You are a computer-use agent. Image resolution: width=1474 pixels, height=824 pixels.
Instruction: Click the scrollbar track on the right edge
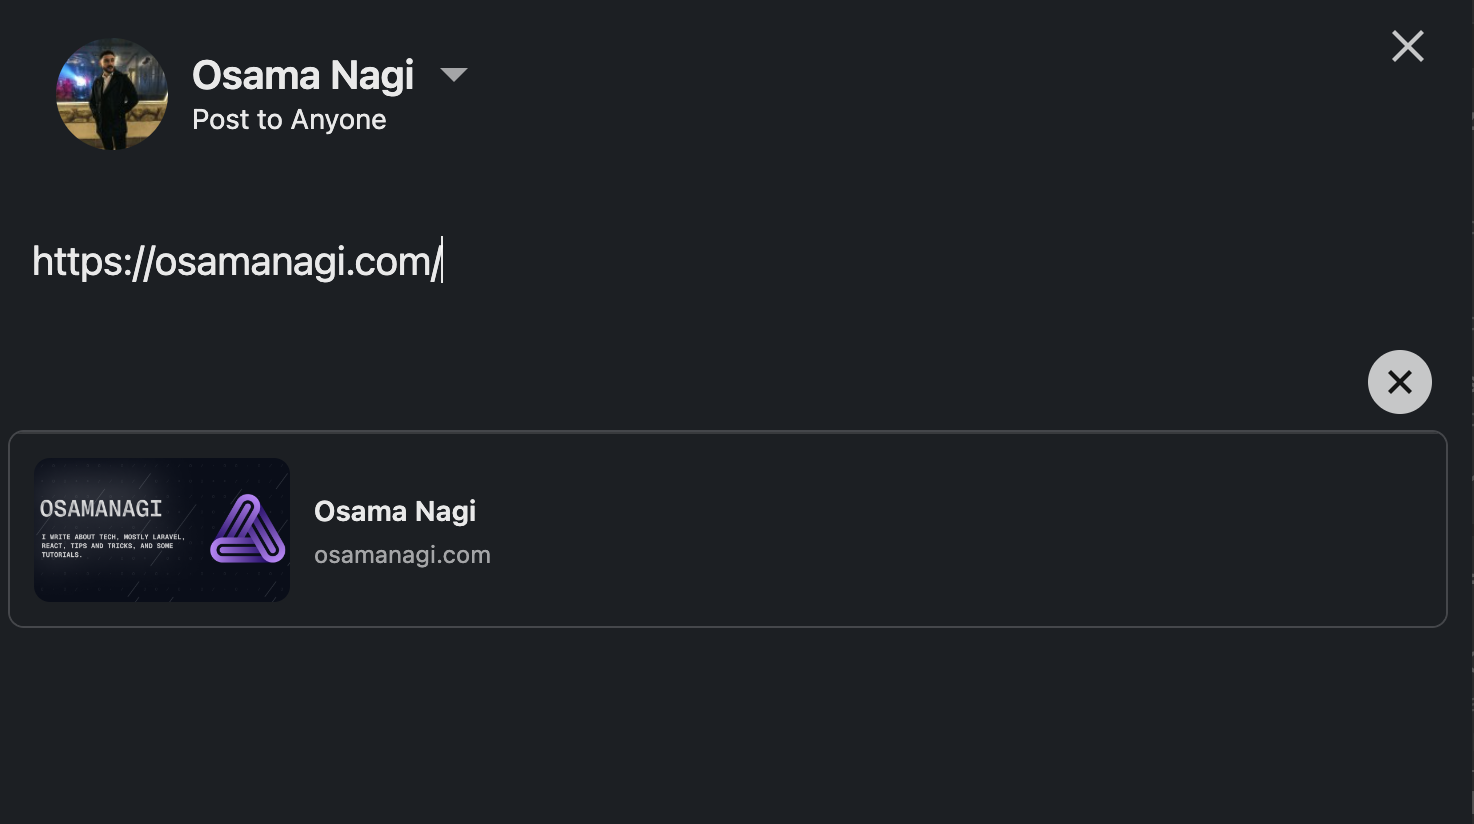click(1471, 412)
